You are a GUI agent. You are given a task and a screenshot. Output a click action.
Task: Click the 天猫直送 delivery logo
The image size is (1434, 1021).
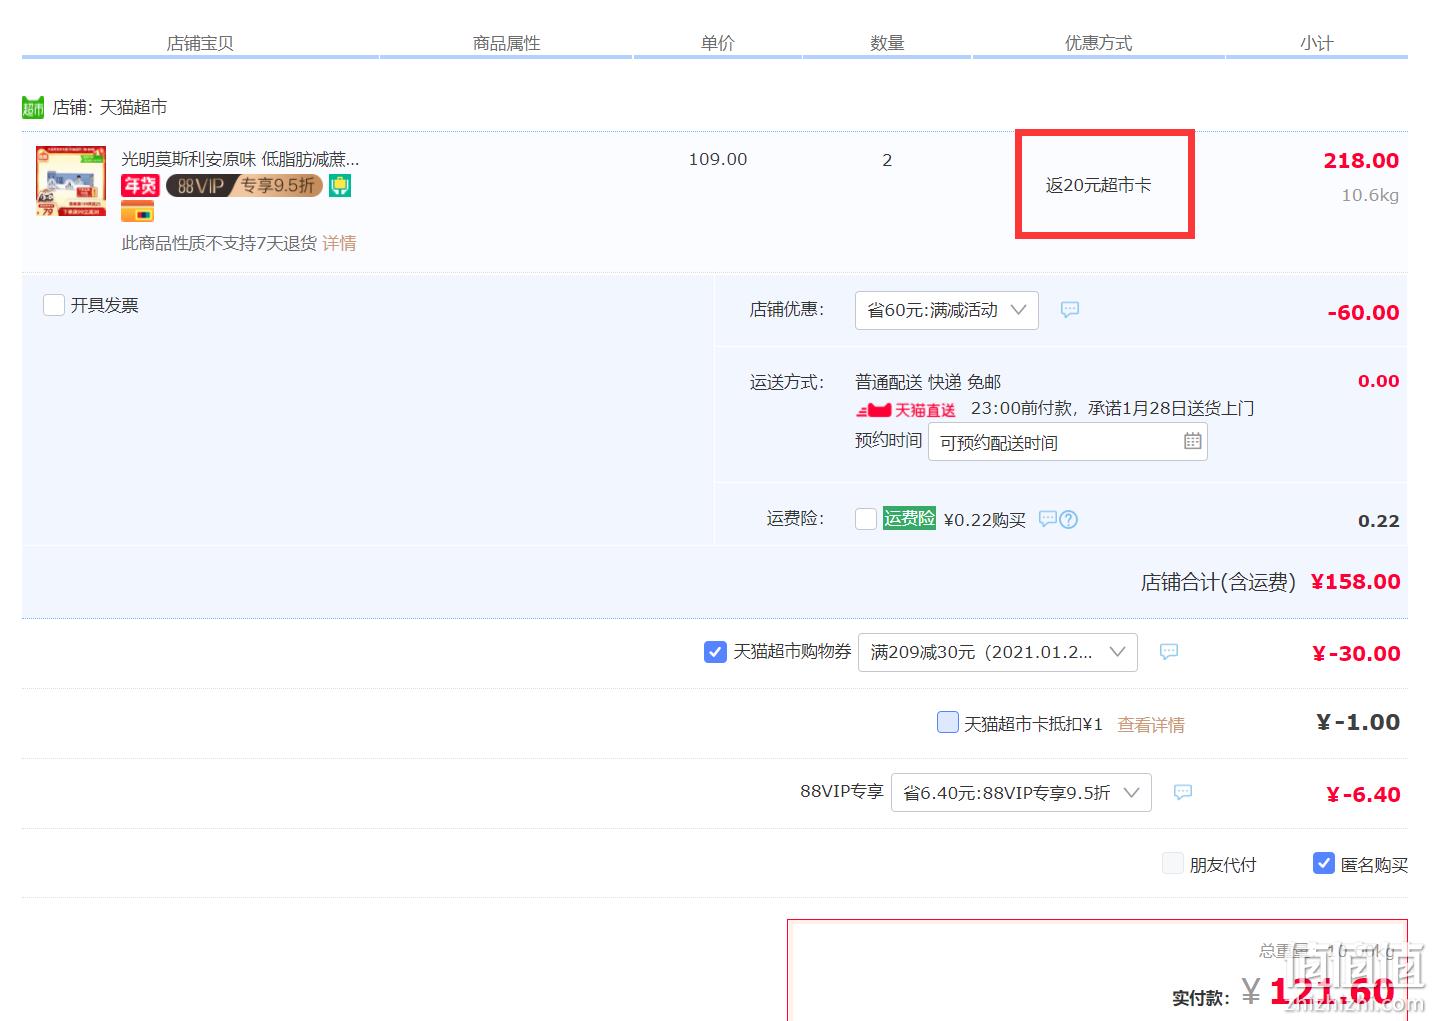click(x=906, y=410)
